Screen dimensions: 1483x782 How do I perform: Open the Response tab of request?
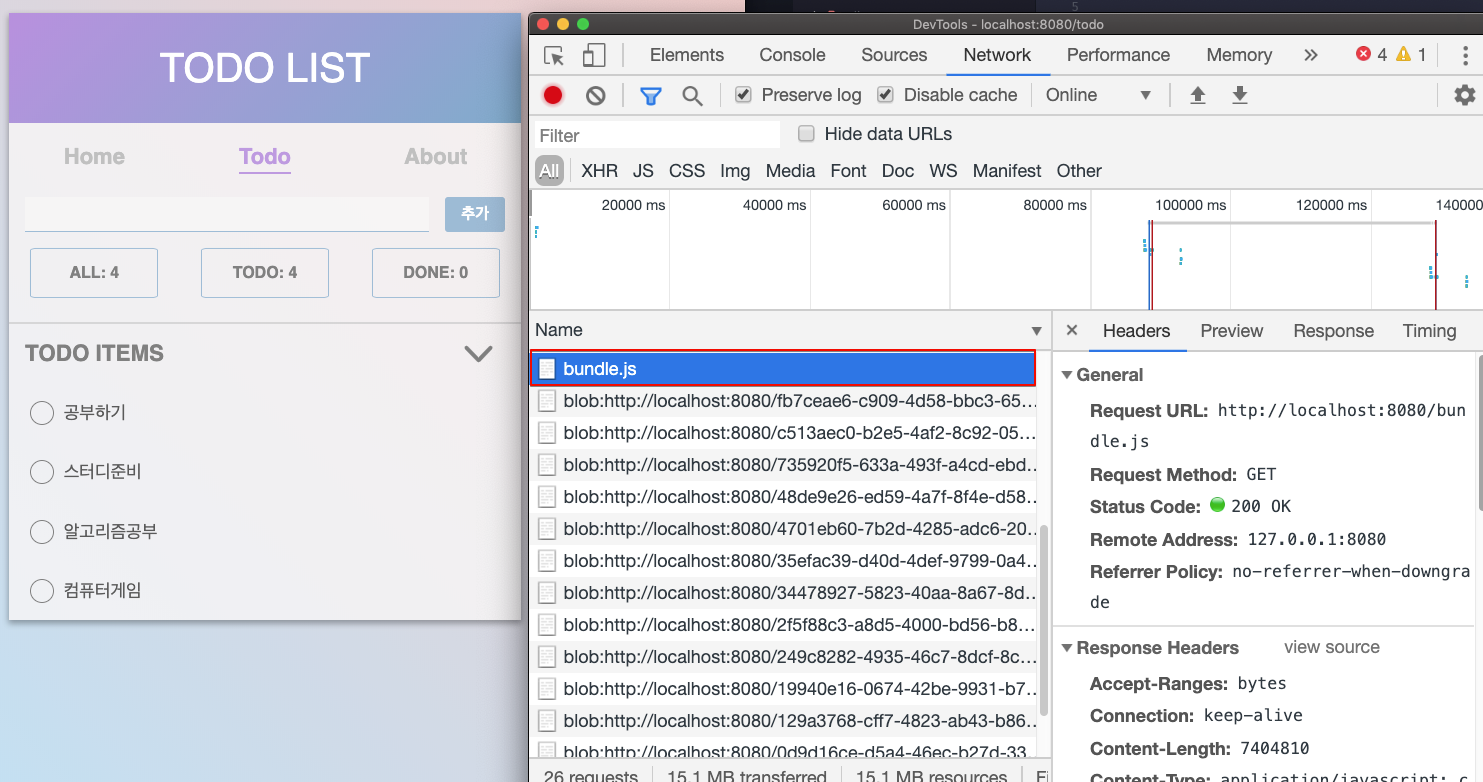pos(1333,331)
